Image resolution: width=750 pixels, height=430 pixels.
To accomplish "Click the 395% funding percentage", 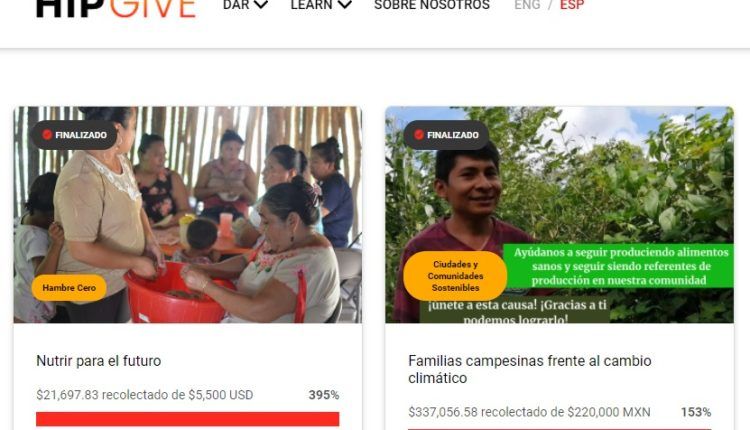I will (x=324, y=395).
